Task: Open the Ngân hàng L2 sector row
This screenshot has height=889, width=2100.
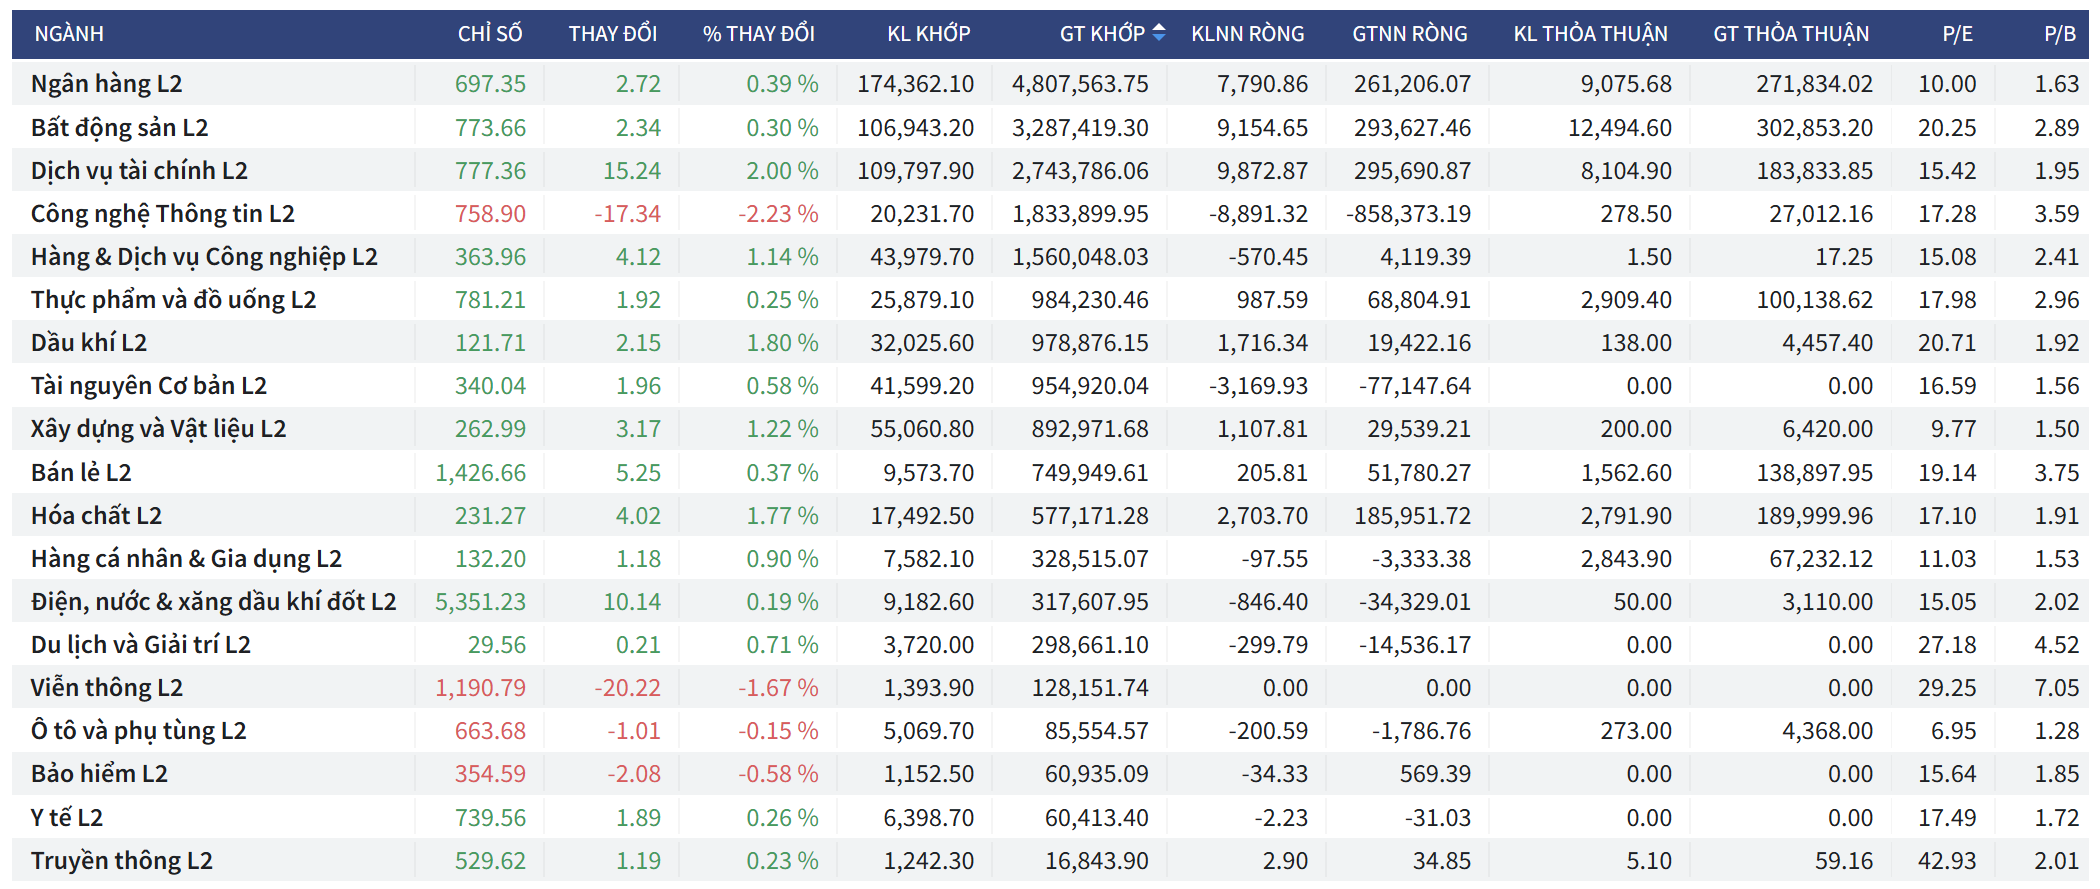Action: point(107,84)
